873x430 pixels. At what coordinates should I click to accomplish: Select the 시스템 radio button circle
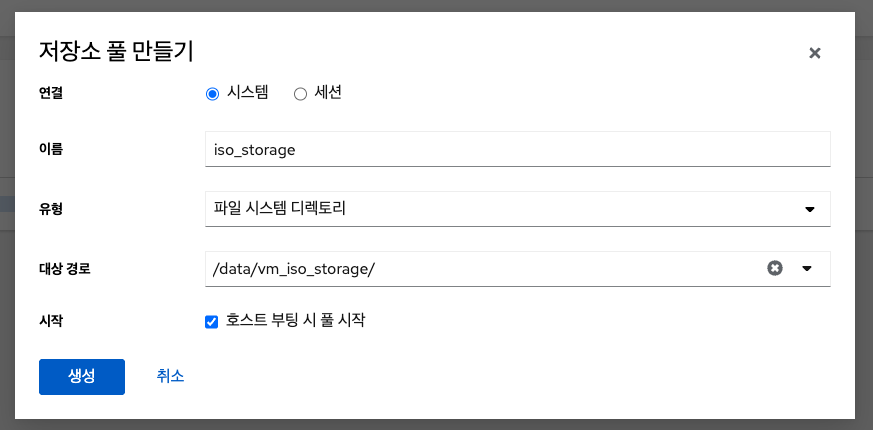(212, 94)
